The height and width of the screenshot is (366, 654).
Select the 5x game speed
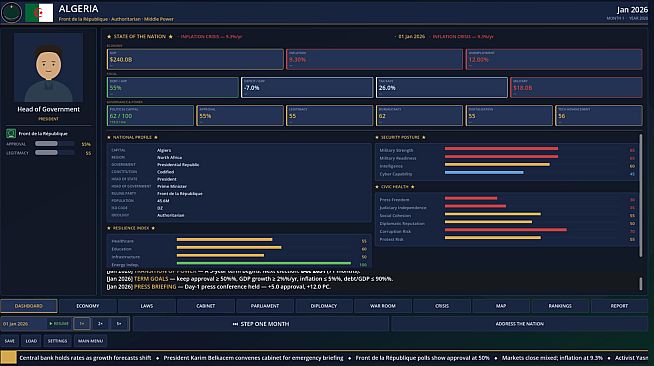(x=119, y=323)
